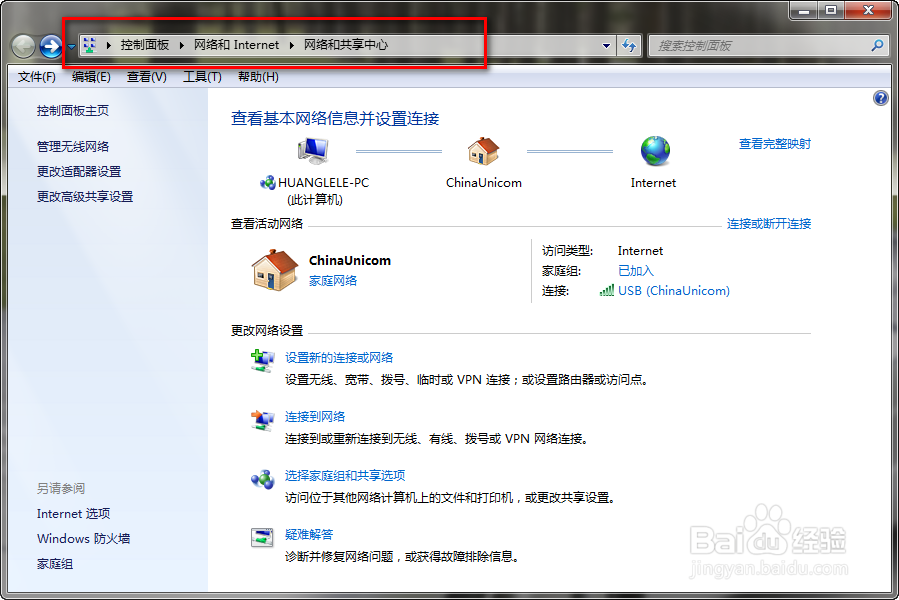This screenshot has height=600, width=899.
Task: Click the Back navigation arrow button
Action: click(x=24, y=46)
